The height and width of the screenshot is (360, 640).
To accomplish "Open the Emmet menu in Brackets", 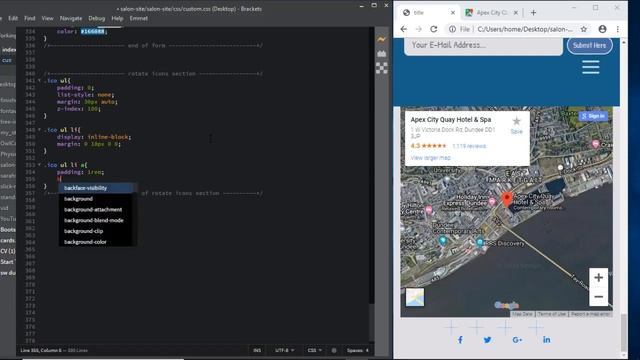I will pos(139,18).
